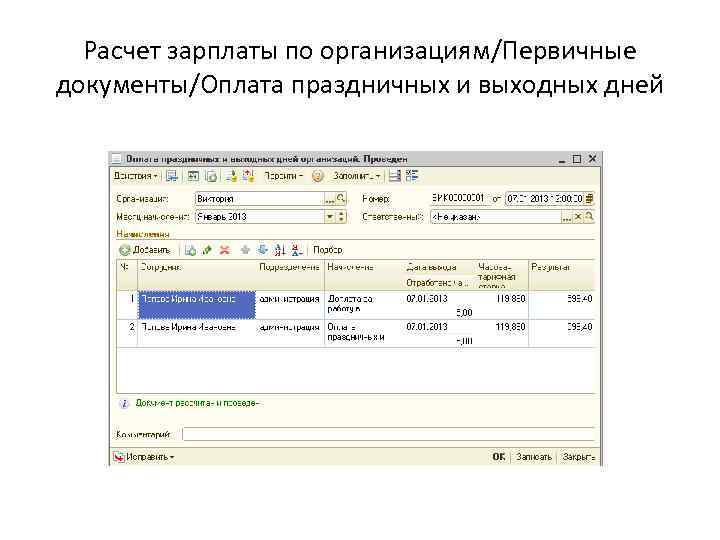This screenshot has height=540, width=720.
Task: Open the calendar picker beside the date field
Action: coord(590,199)
